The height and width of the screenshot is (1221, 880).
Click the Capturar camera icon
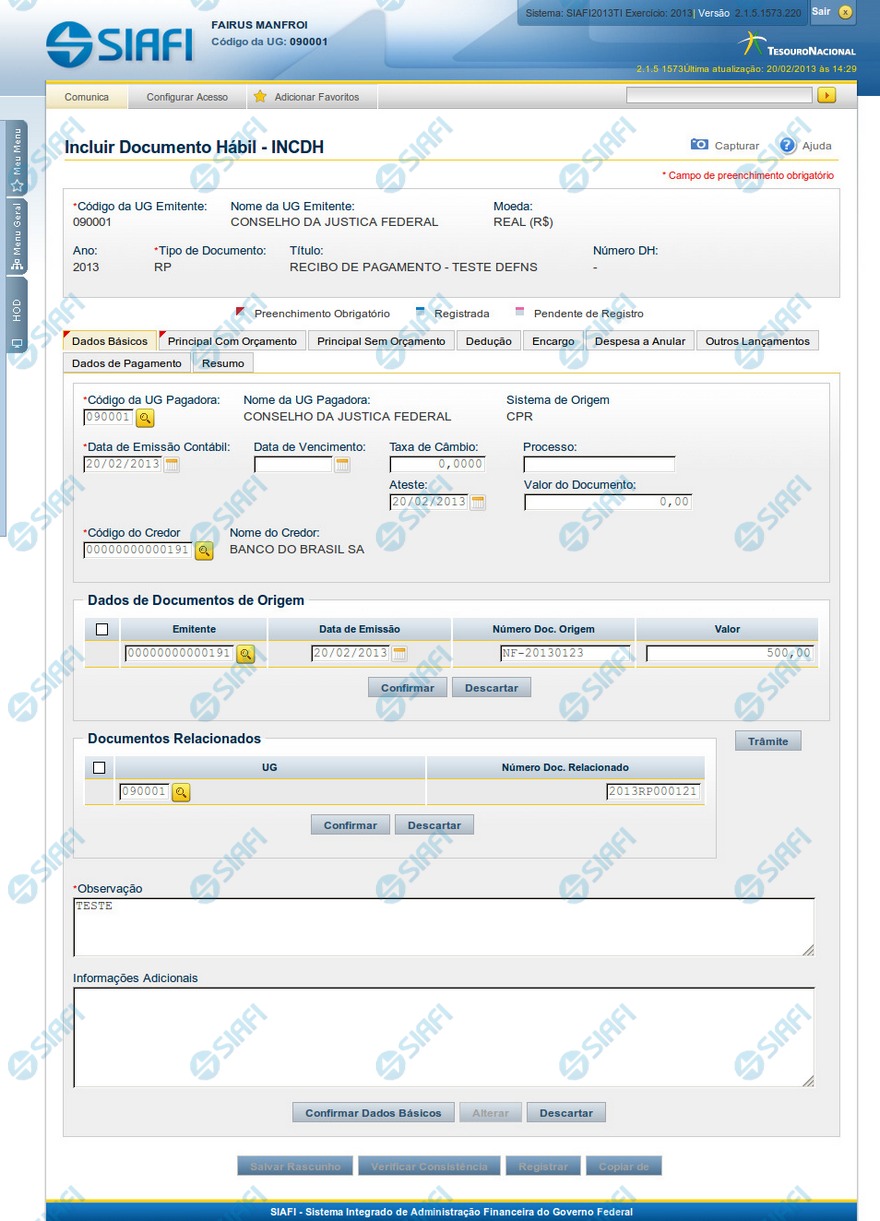point(699,145)
